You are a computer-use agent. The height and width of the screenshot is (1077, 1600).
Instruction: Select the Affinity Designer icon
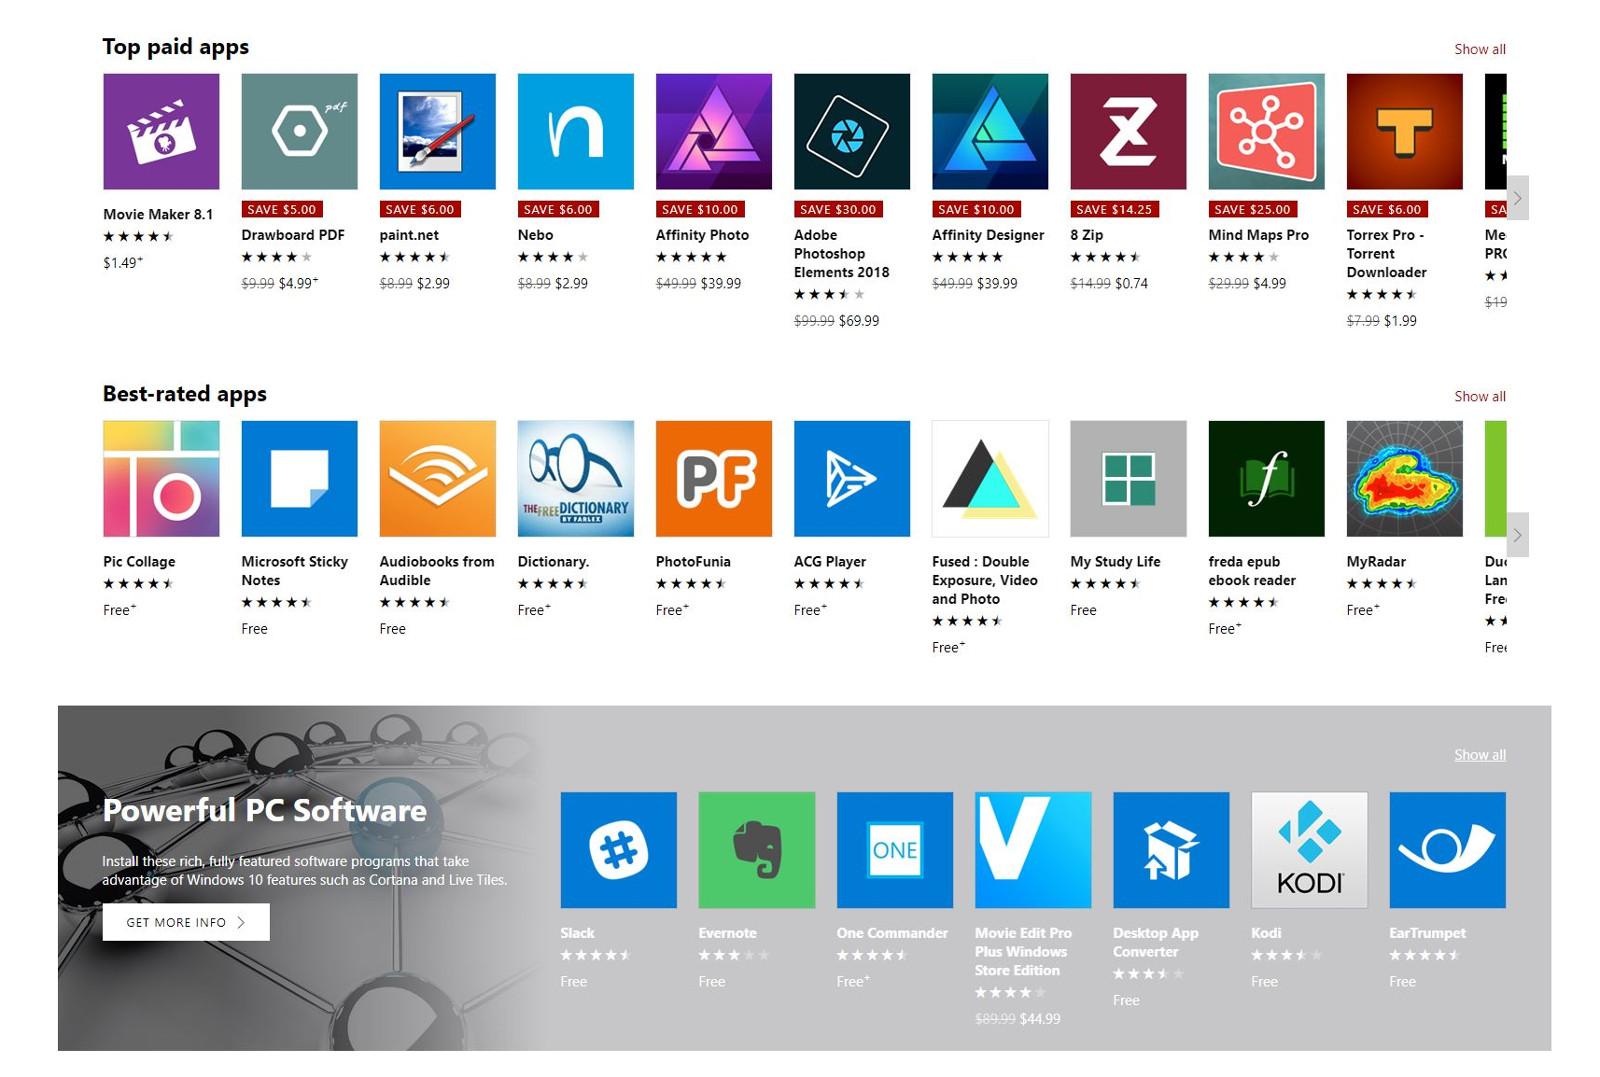(x=990, y=131)
